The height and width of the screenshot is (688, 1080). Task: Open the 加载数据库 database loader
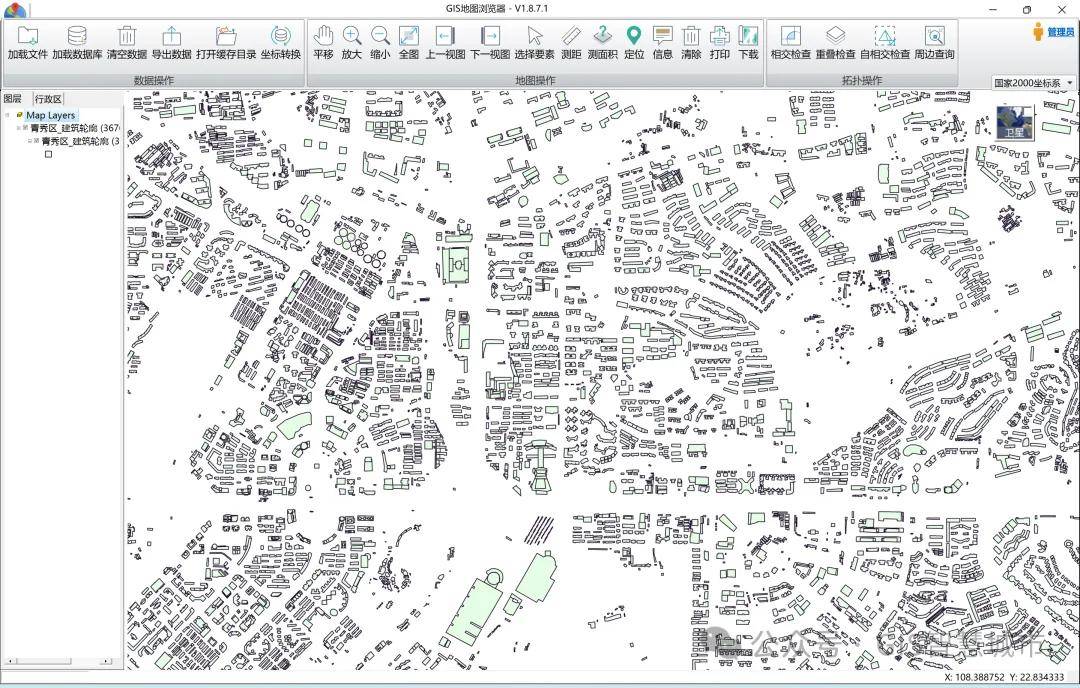pyautogui.click(x=77, y=42)
